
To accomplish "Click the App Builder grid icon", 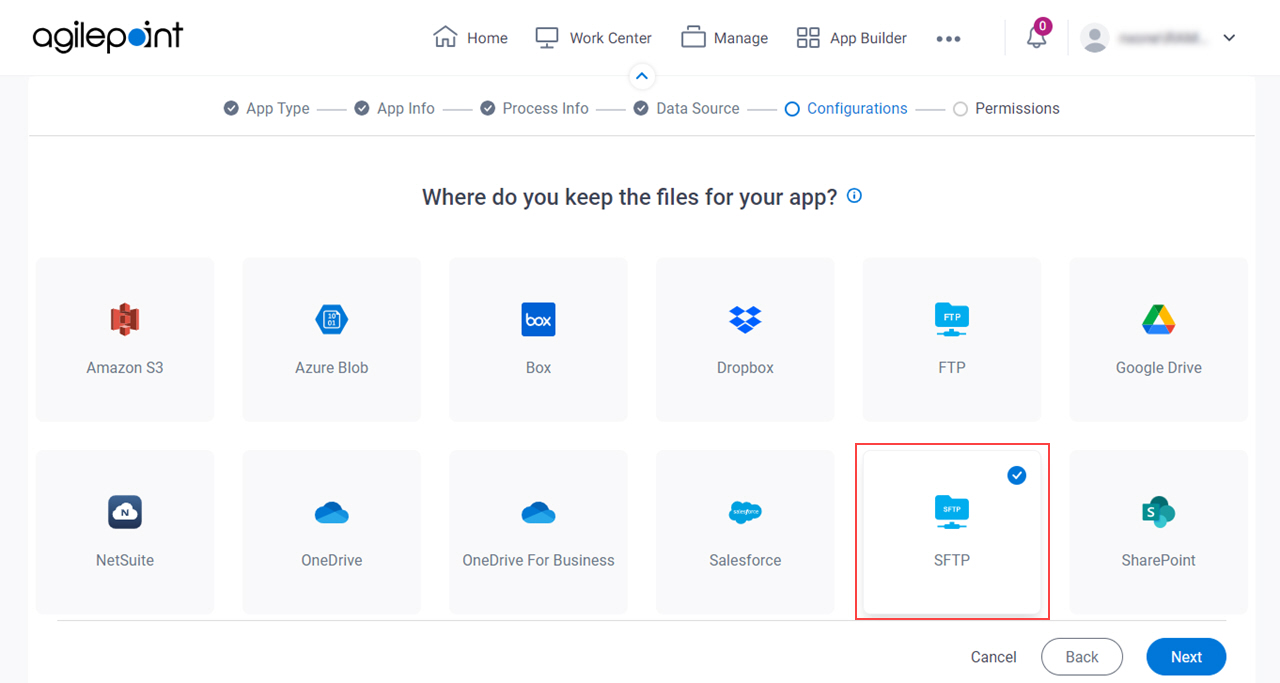I will click(x=808, y=38).
